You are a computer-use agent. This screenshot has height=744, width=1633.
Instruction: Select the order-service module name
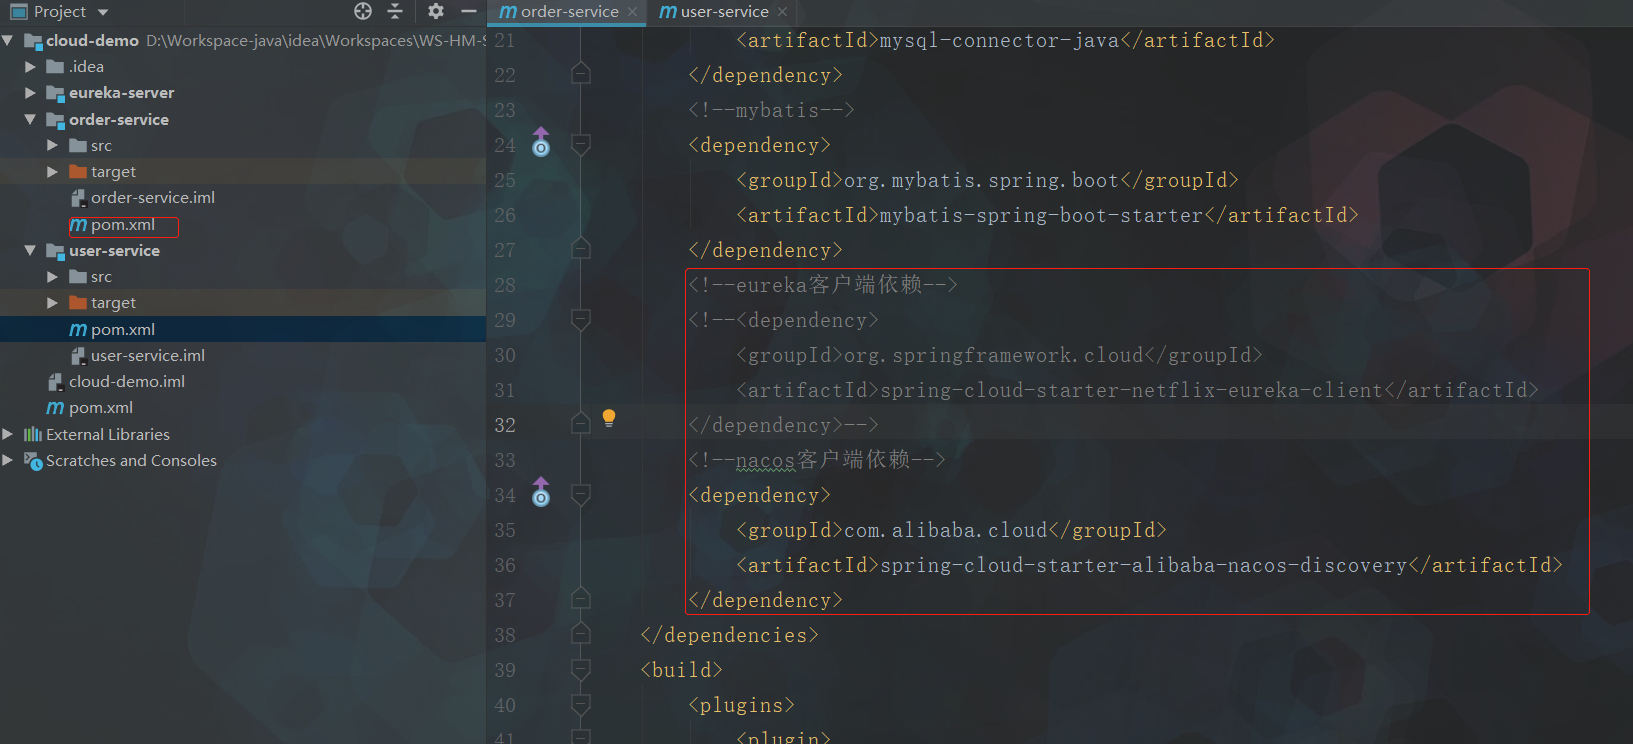(x=119, y=120)
